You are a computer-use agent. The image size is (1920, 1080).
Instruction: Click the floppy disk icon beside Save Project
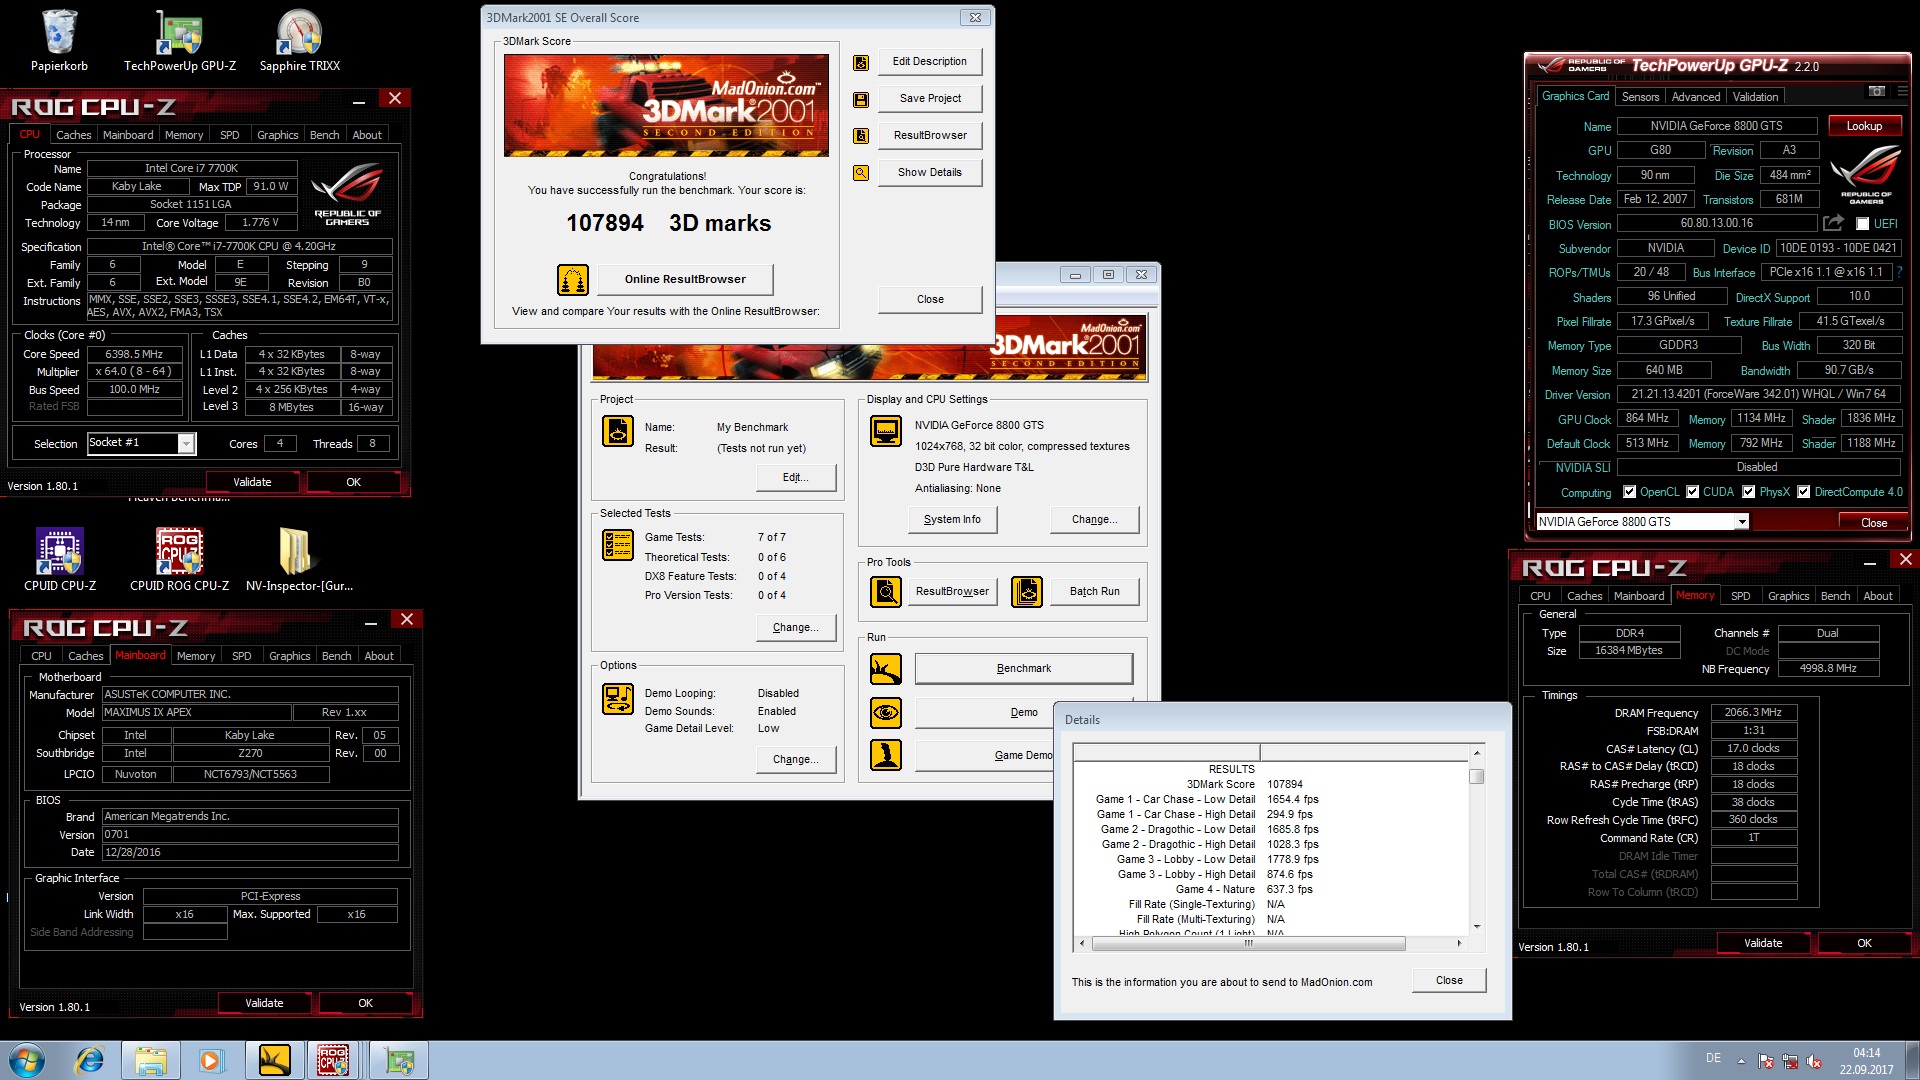[860, 99]
